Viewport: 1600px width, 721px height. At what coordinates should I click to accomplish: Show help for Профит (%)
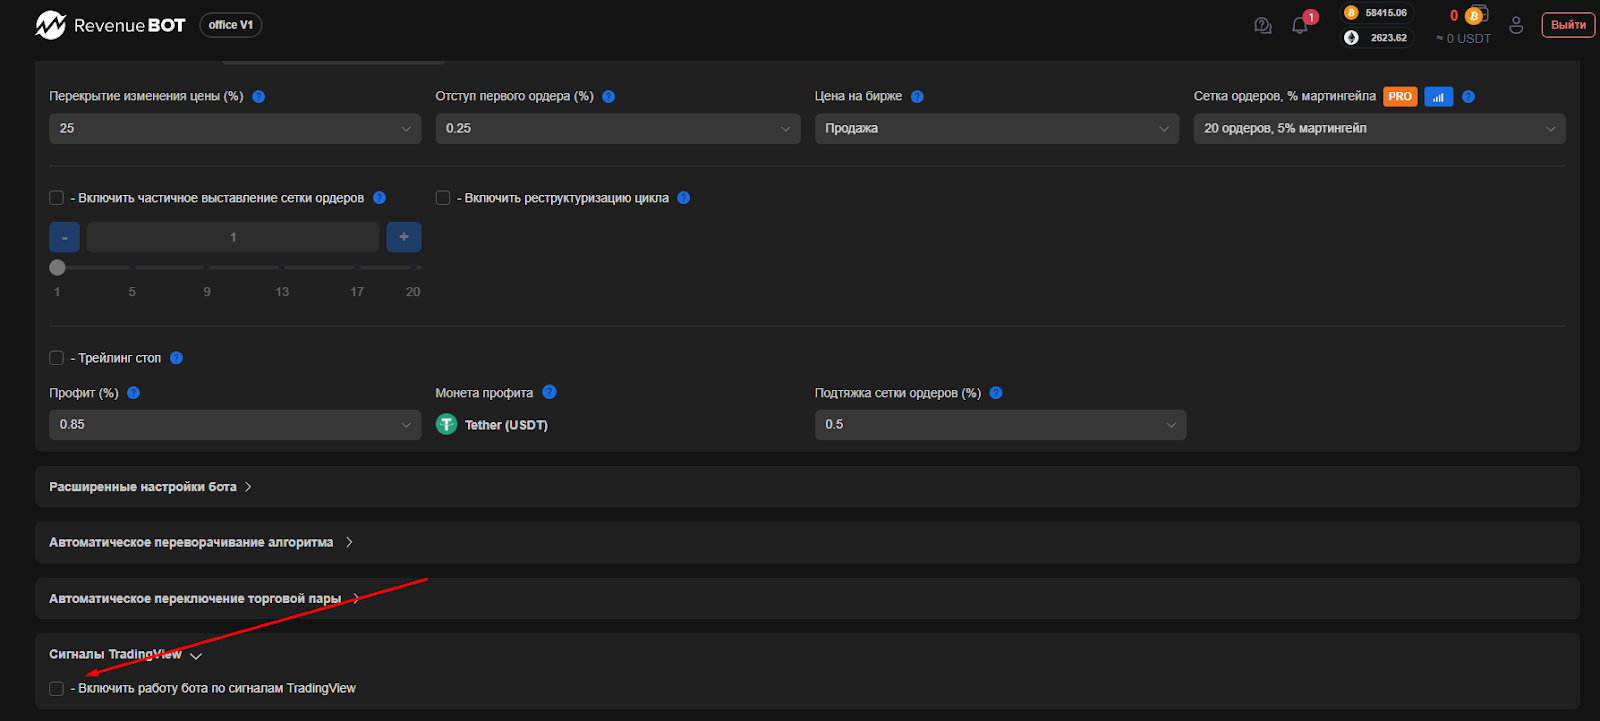(133, 393)
